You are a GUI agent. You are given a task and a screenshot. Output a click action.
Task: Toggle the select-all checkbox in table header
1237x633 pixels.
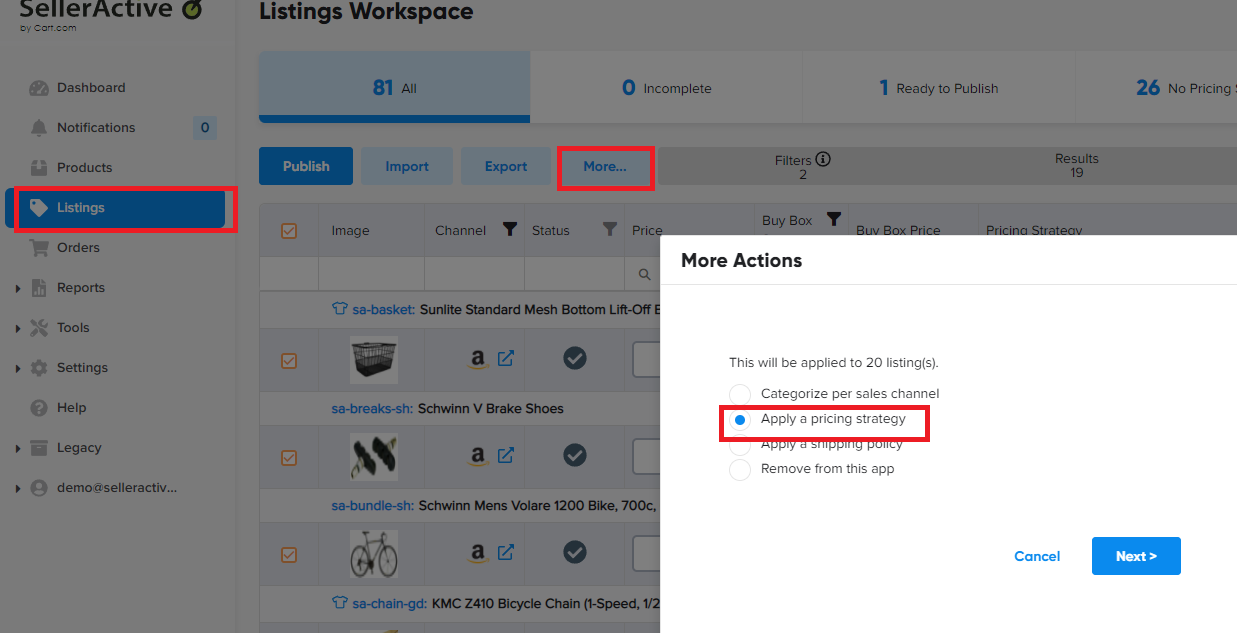point(289,231)
